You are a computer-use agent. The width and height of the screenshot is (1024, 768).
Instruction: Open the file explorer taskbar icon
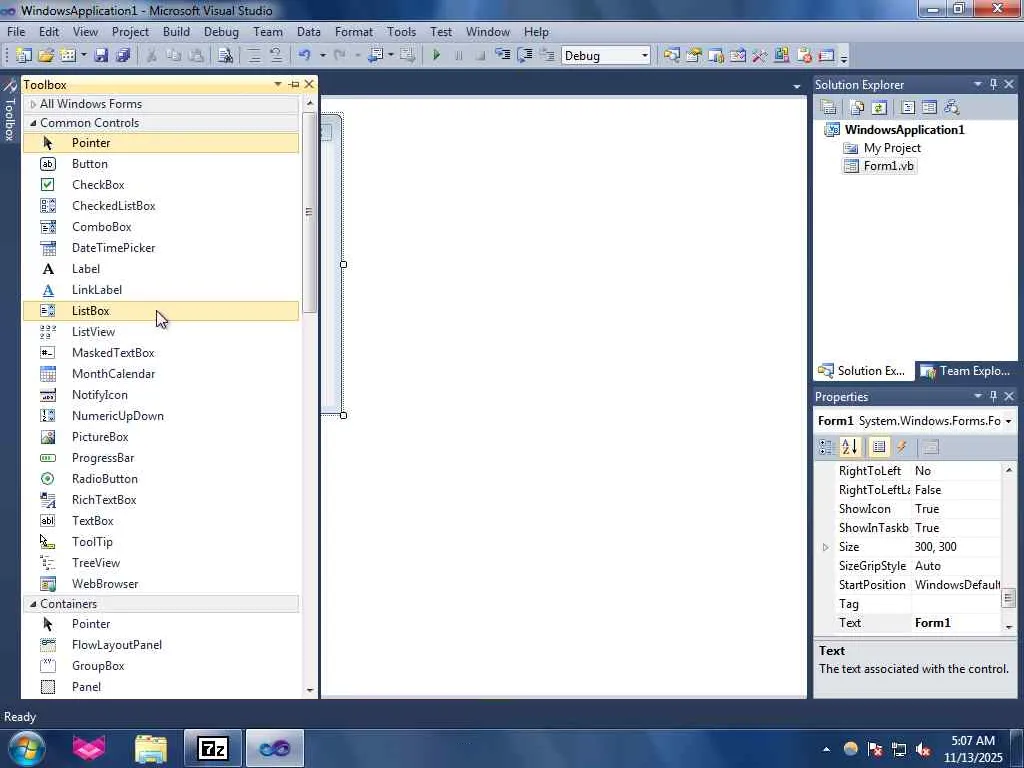click(151, 748)
